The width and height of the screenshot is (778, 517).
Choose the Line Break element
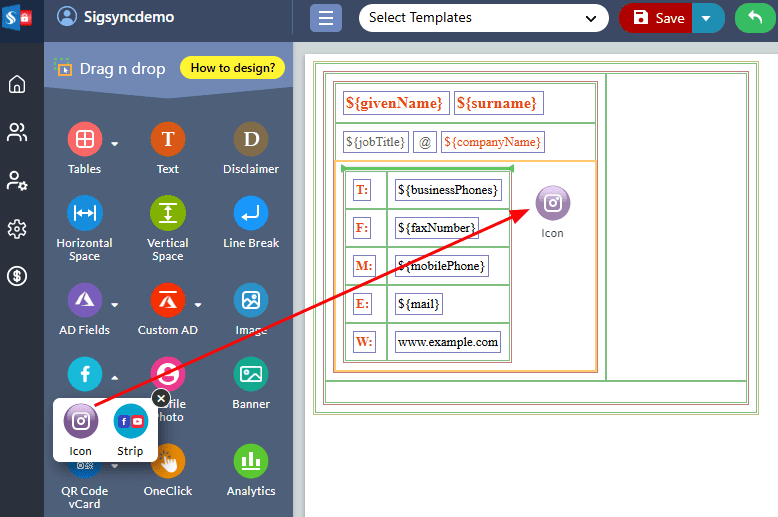pos(251,213)
